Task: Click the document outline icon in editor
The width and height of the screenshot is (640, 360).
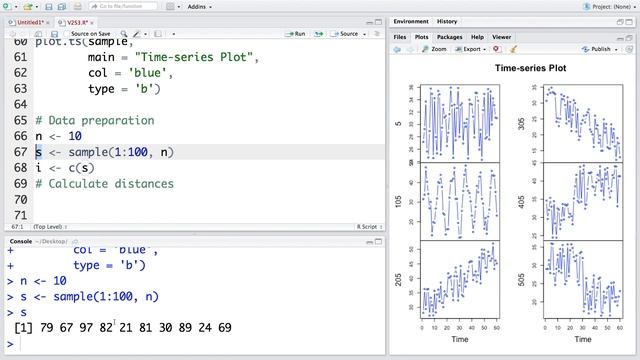Action: click(377, 34)
